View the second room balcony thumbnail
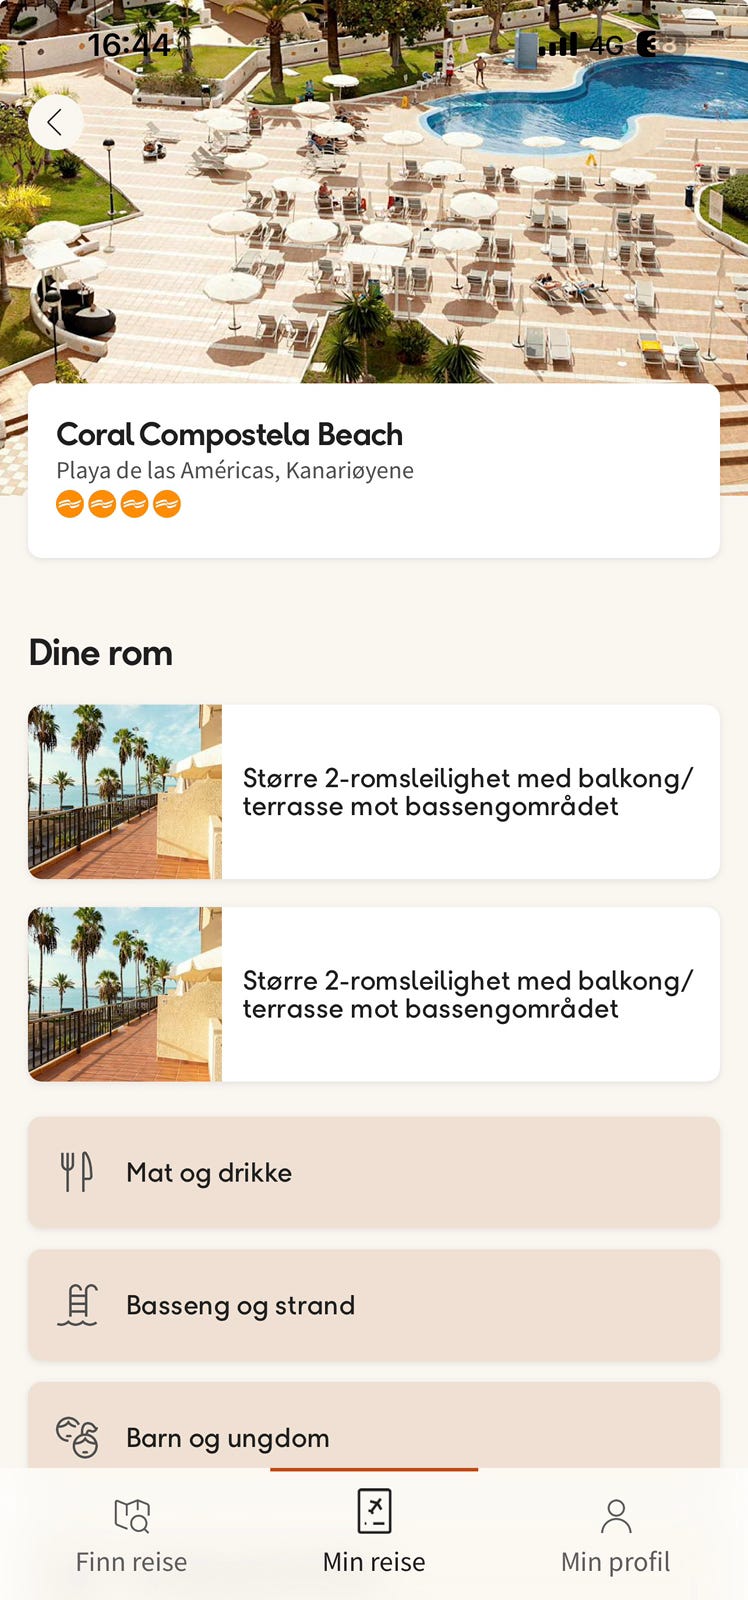This screenshot has width=748, height=1600. tap(125, 994)
